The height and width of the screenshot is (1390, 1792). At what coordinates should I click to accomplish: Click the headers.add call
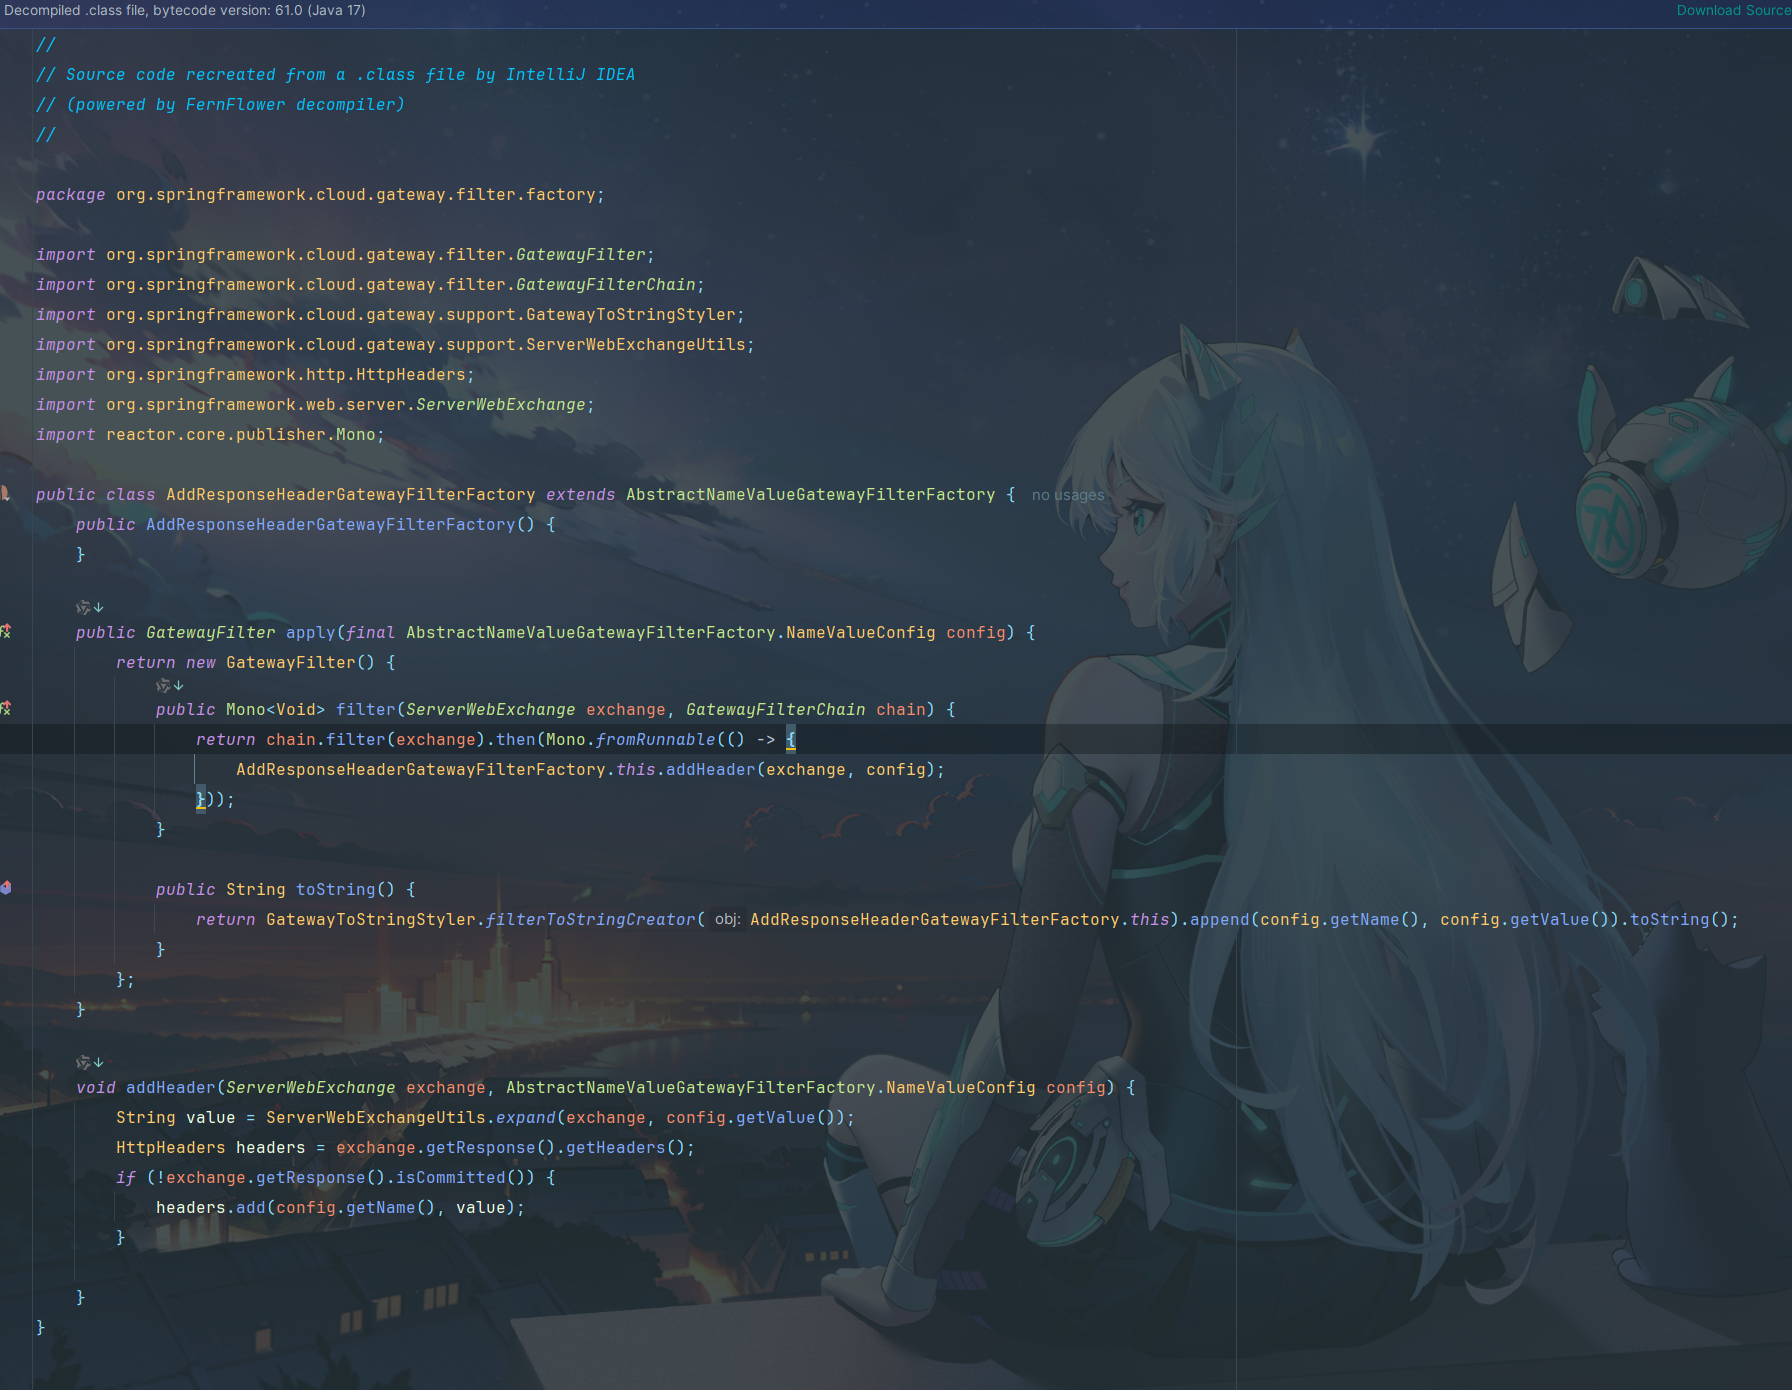coord(251,1208)
